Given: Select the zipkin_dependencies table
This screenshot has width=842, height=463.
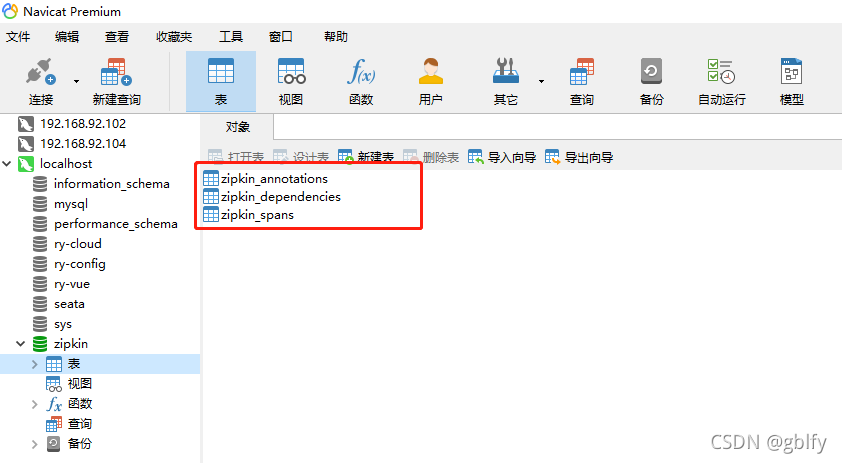Looking at the screenshot, I should (x=272, y=197).
